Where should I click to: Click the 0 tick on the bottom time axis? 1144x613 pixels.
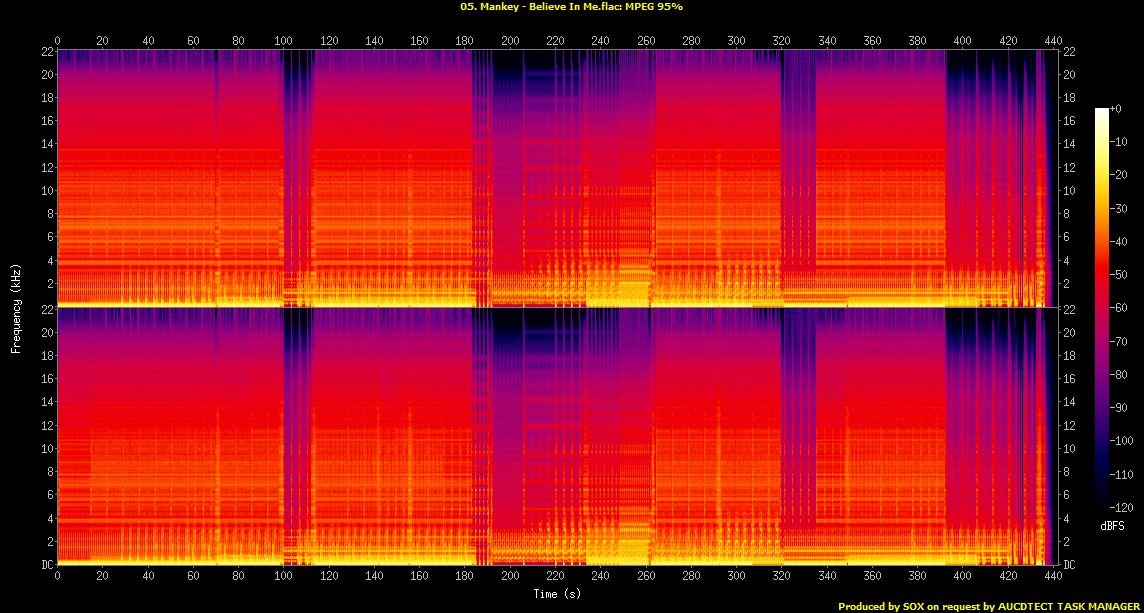pyautogui.click(x=57, y=577)
